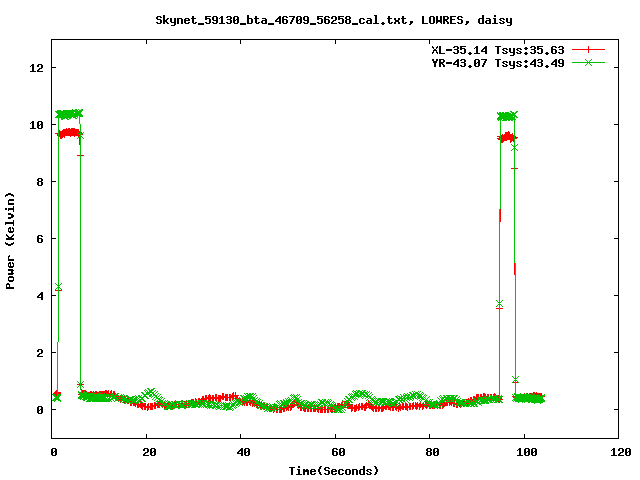Click the y-axis tick label "4"

(x=40, y=296)
